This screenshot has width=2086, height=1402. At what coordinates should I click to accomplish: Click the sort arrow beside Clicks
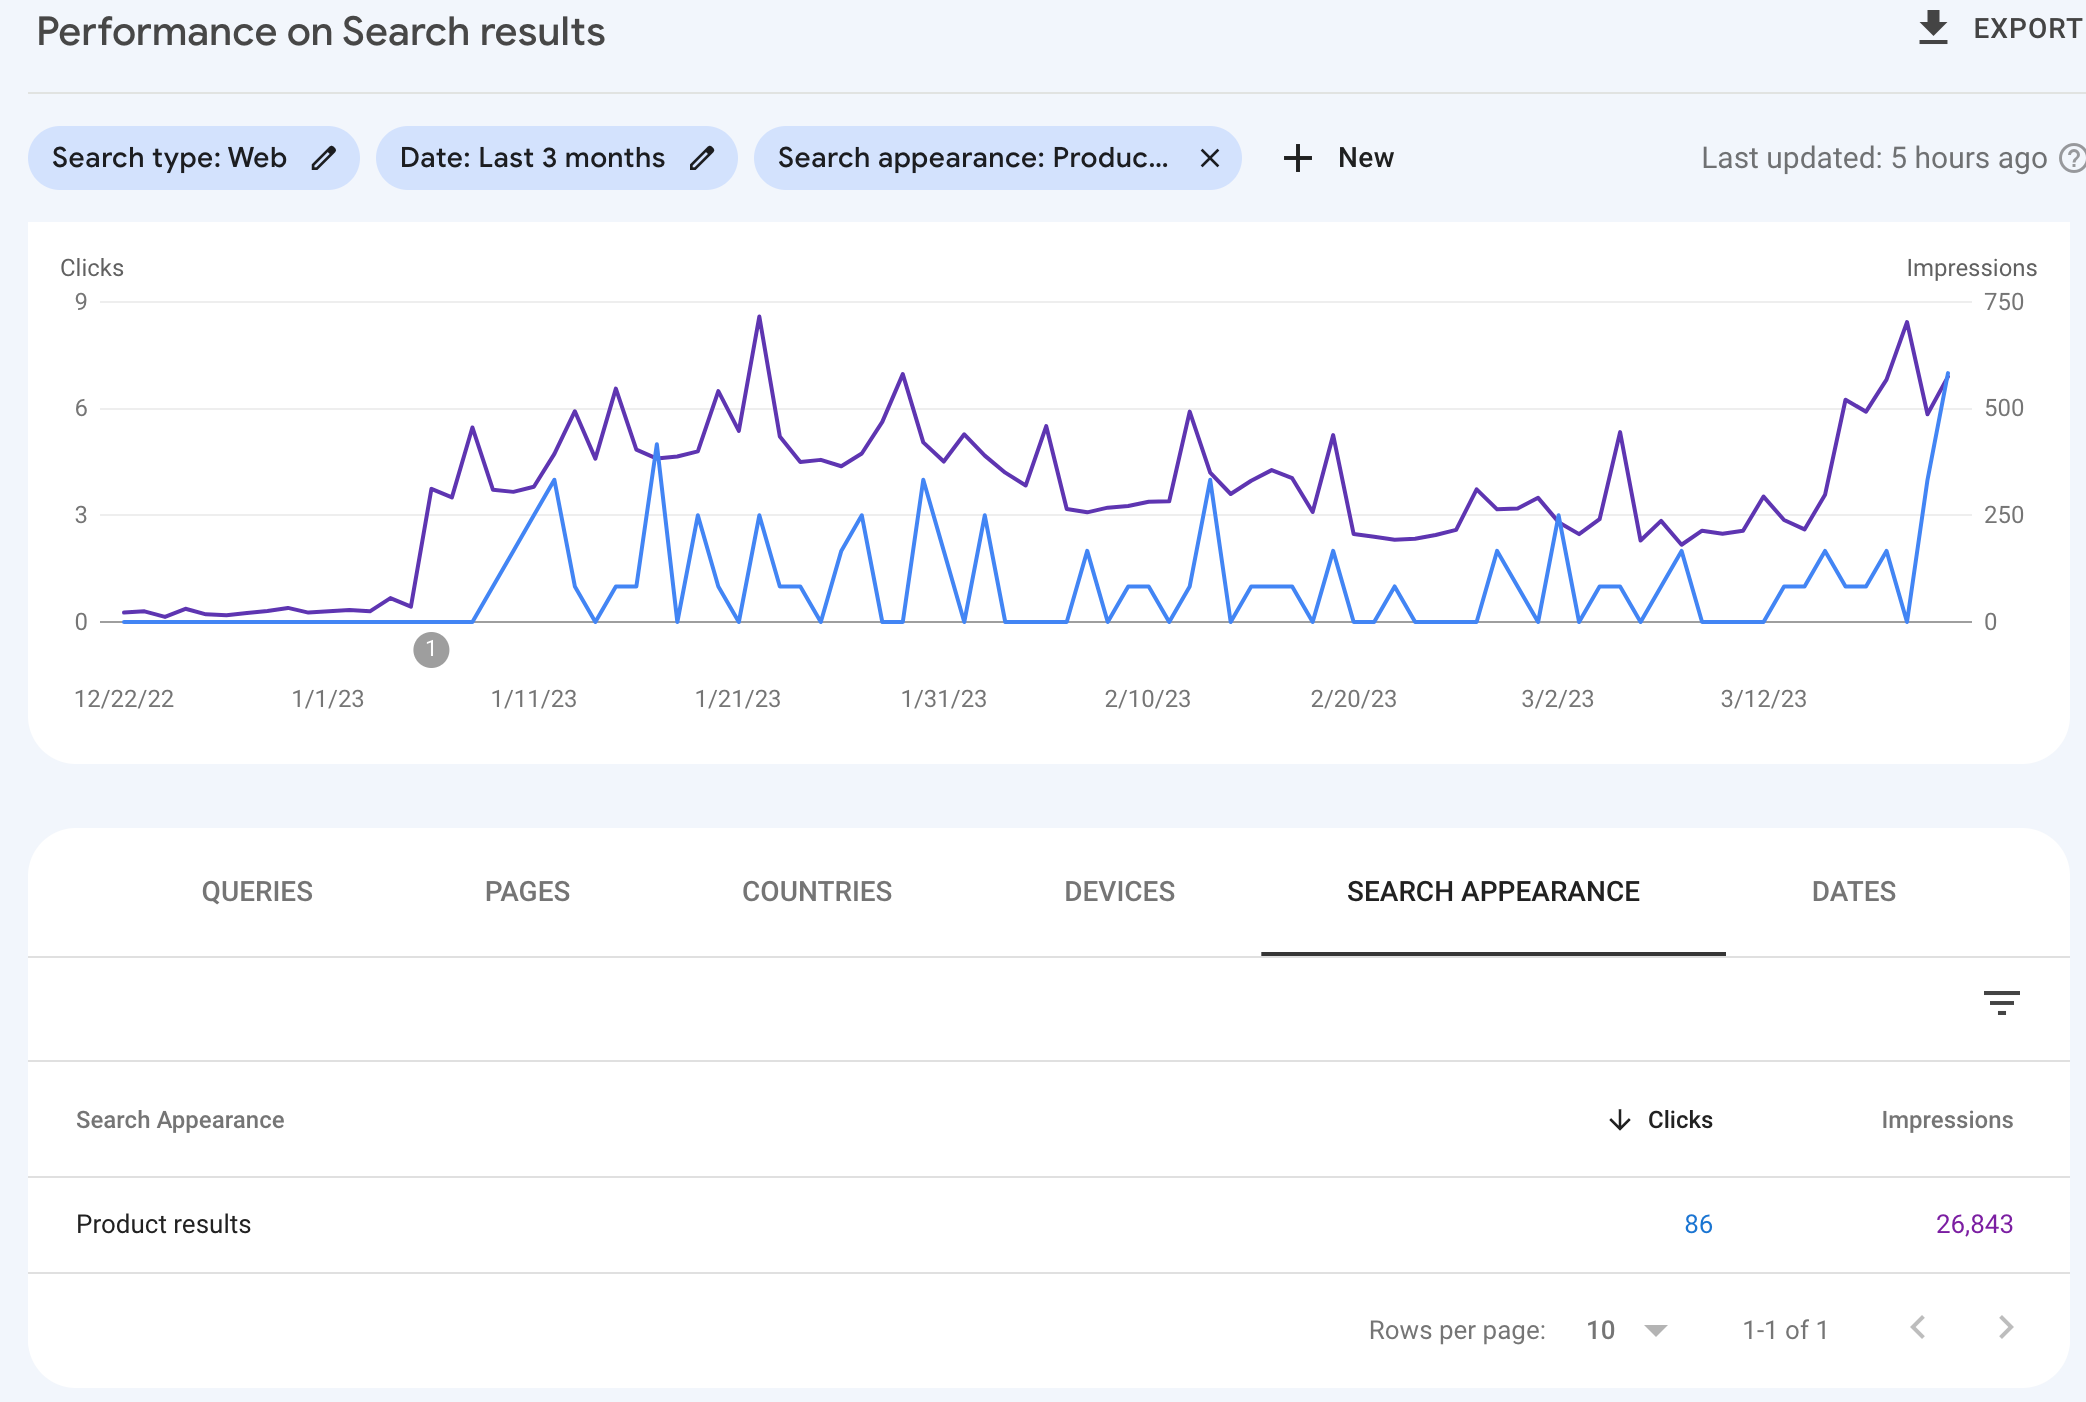(1619, 1120)
